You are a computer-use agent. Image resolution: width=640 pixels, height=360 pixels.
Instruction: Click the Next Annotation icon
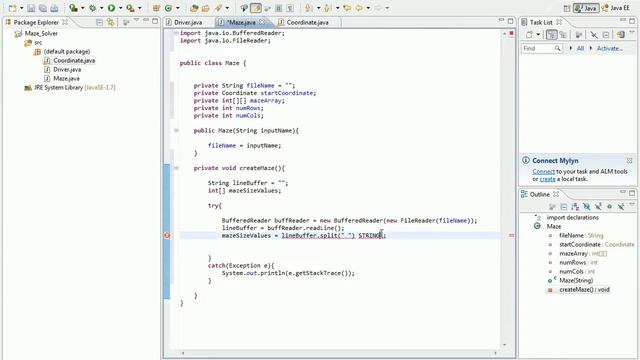click(309, 8)
